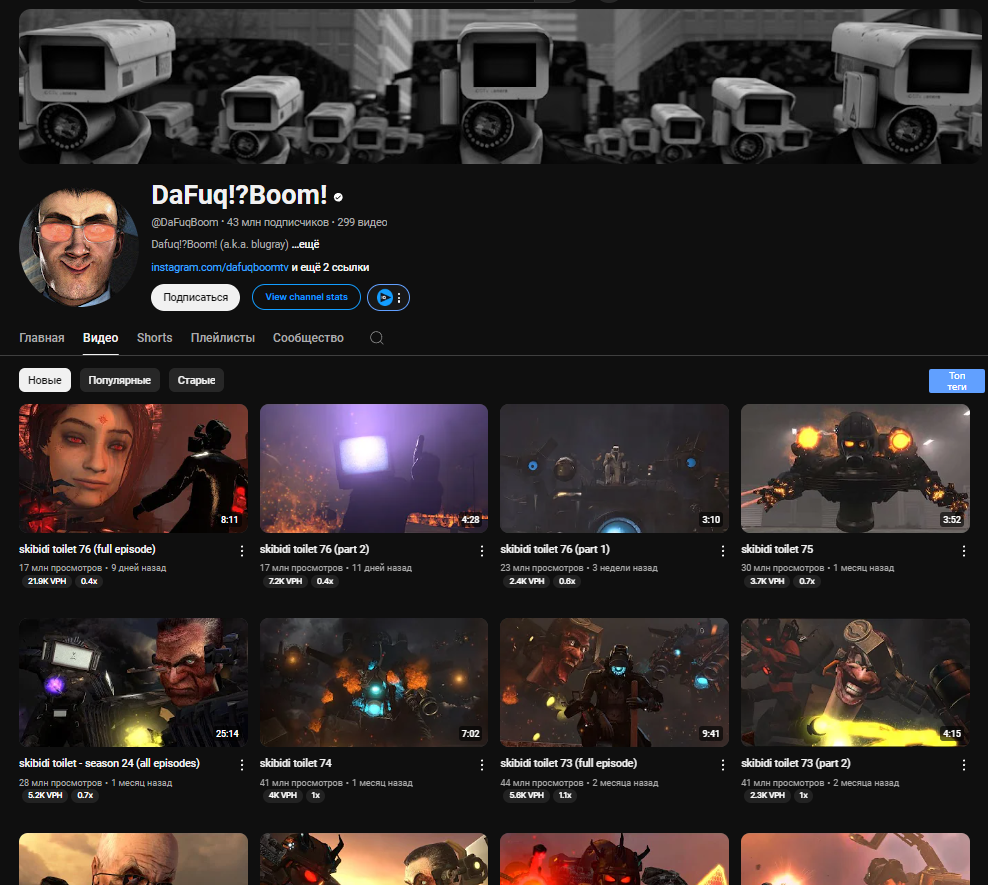This screenshot has height=885, width=988.
Task: Expand channel description via ...ещё
Action: pyautogui.click(x=306, y=244)
